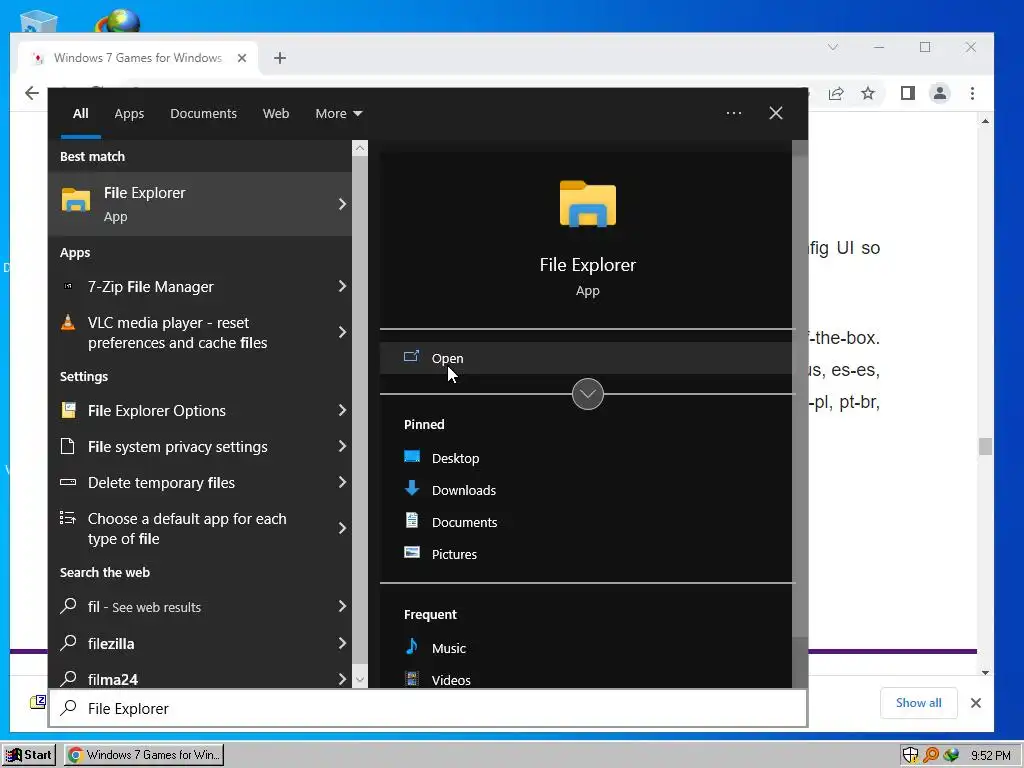Close the search panel with X
This screenshot has height=768, width=1024.
(x=776, y=113)
